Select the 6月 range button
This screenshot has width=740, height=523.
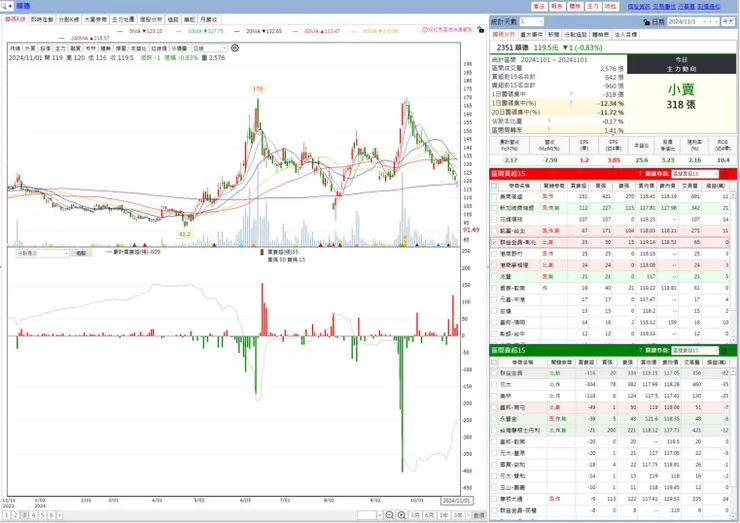(x=429, y=515)
